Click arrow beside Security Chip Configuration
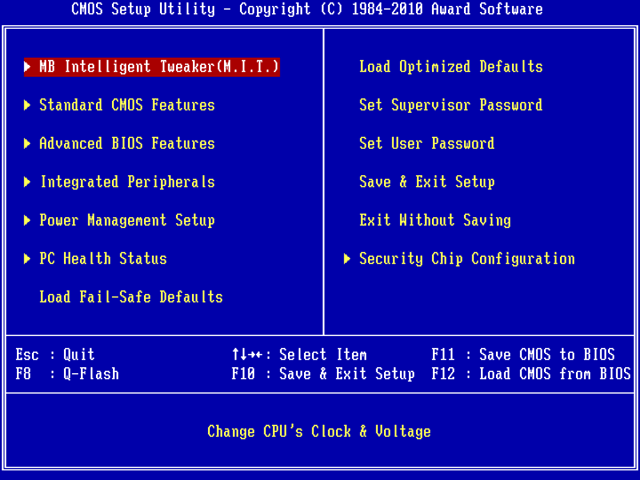The width and height of the screenshot is (640, 480). pos(347,259)
